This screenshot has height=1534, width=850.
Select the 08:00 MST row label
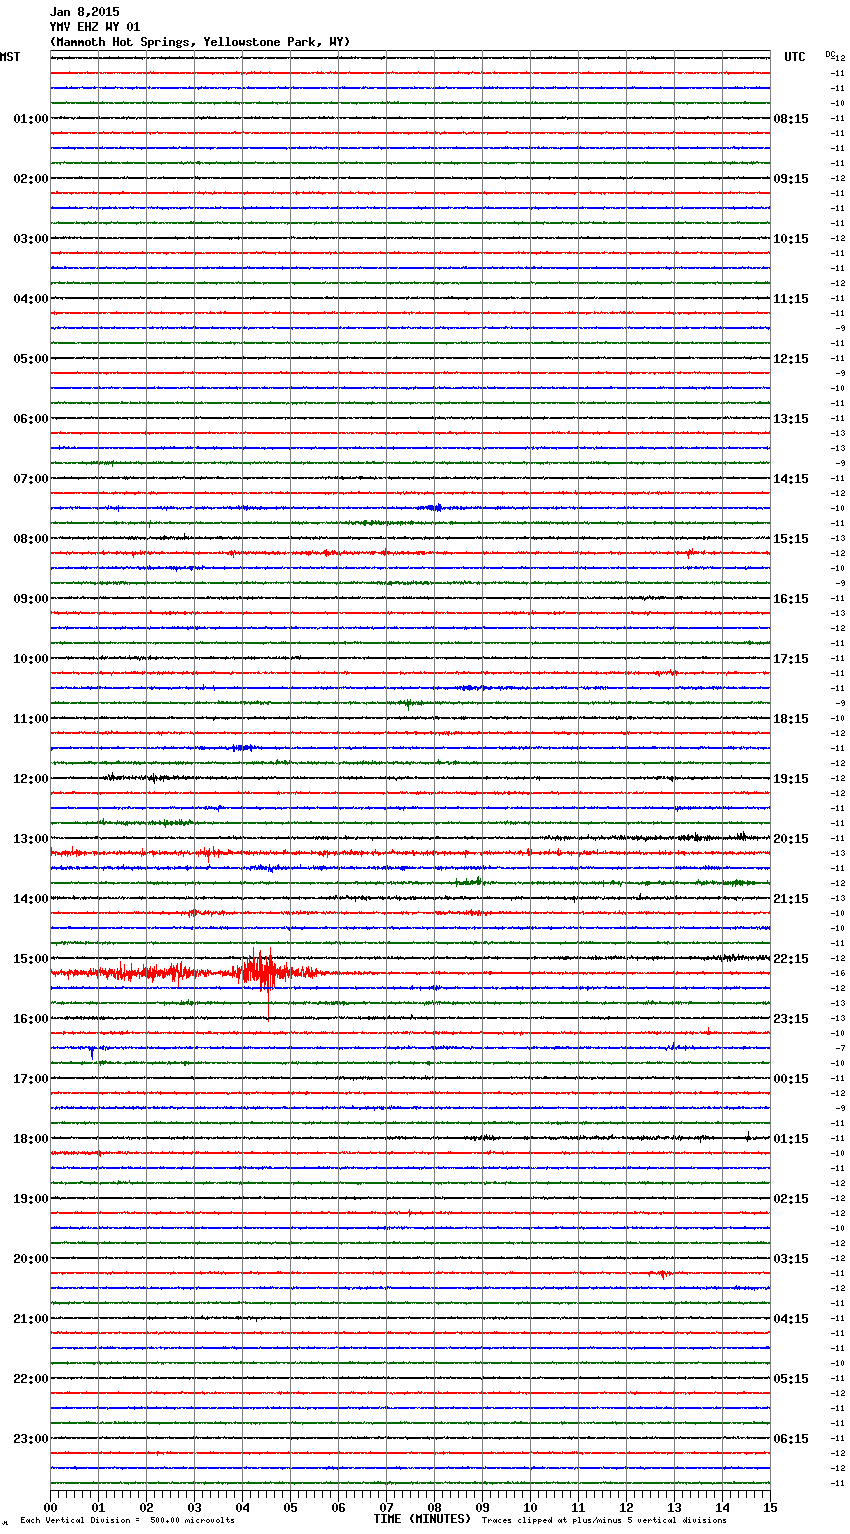[31, 539]
